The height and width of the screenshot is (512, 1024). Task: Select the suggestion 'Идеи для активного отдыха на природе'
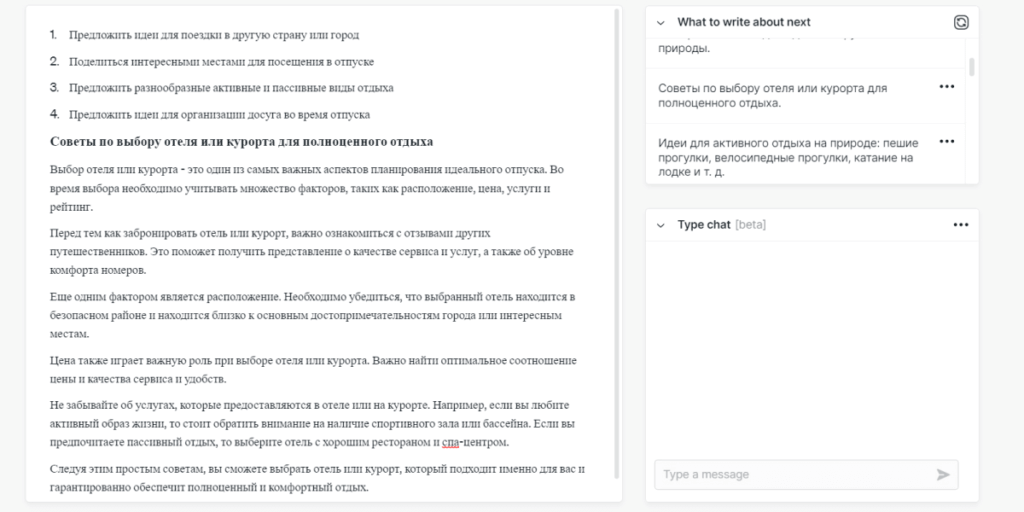[780, 157]
